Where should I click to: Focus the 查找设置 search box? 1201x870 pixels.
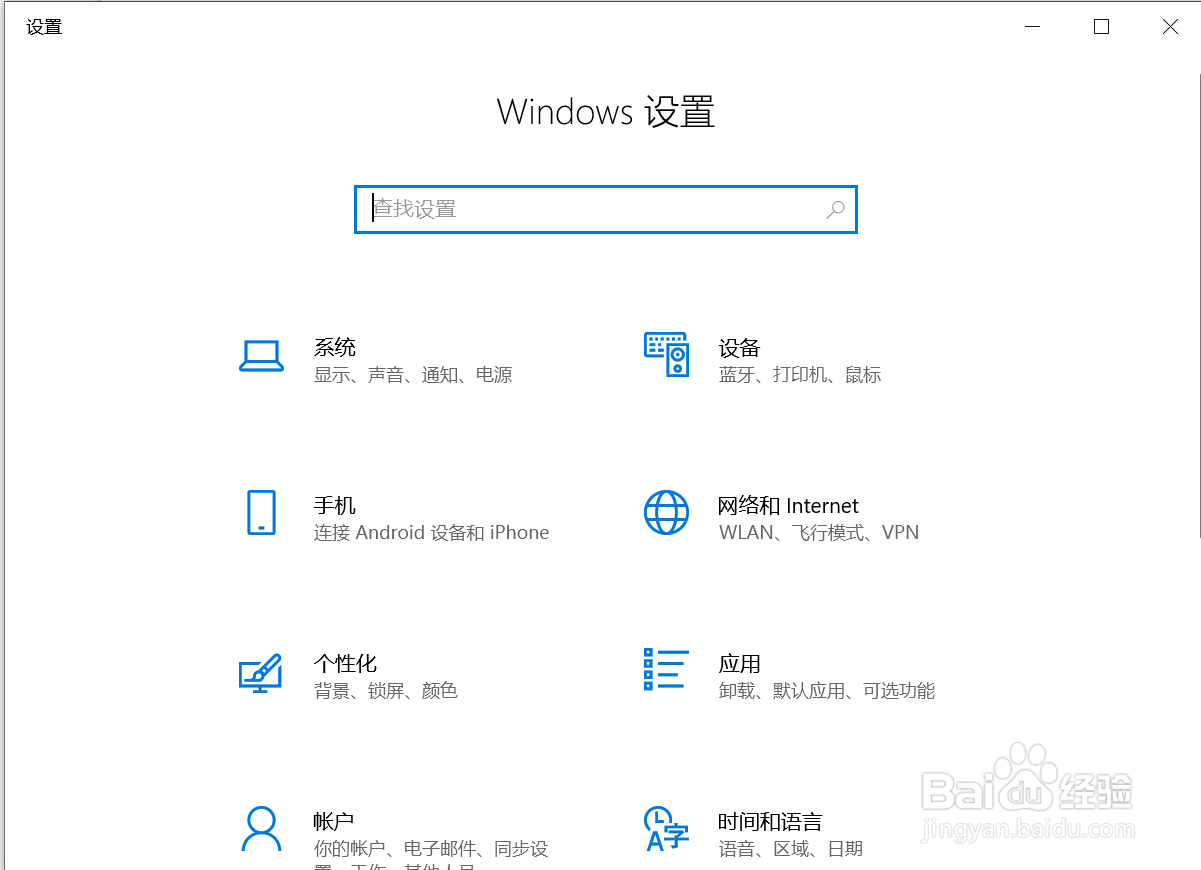point(606,210)
